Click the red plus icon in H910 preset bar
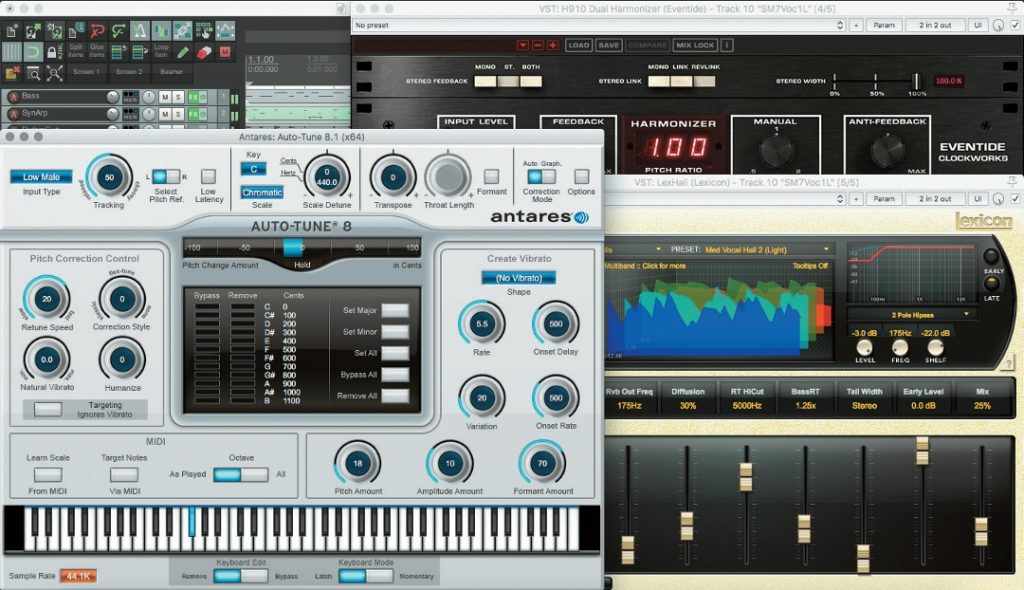1024x590 pixels. (552, 45)
